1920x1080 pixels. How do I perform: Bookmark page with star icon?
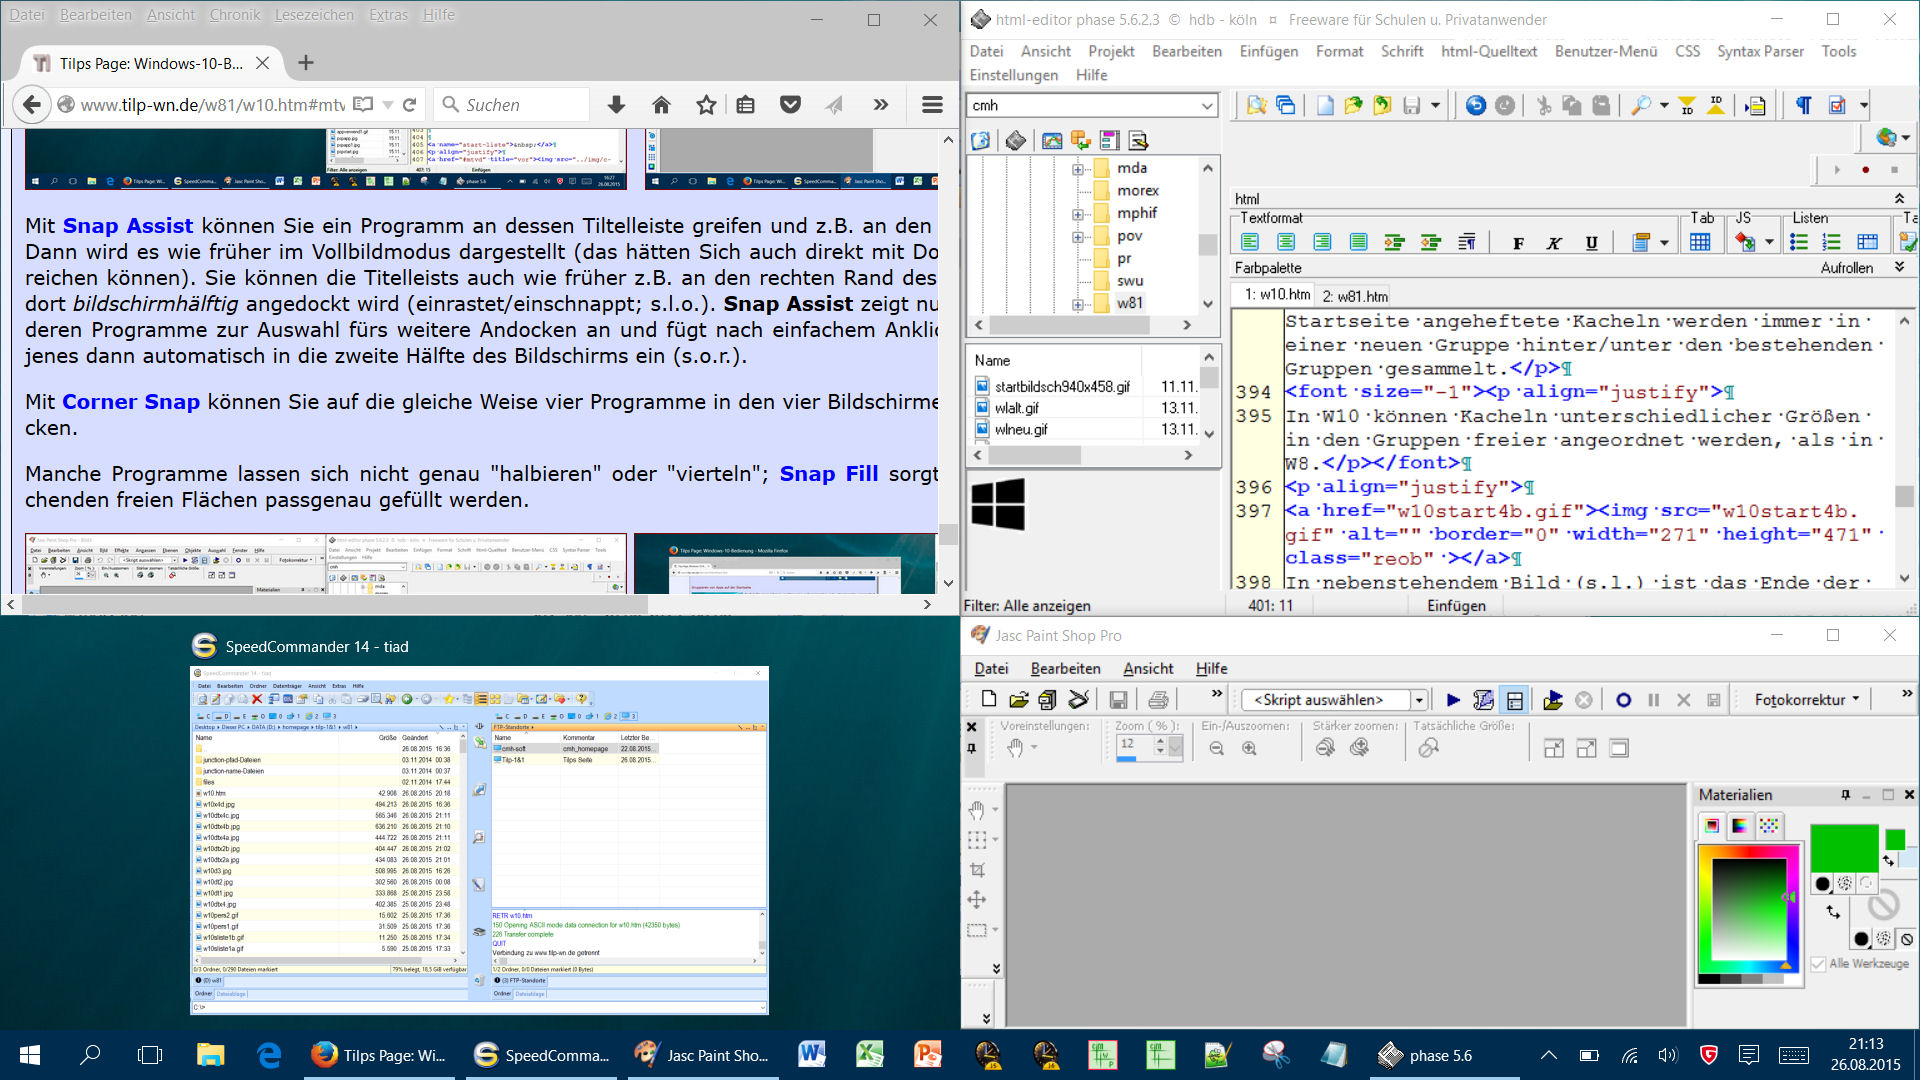706,105
